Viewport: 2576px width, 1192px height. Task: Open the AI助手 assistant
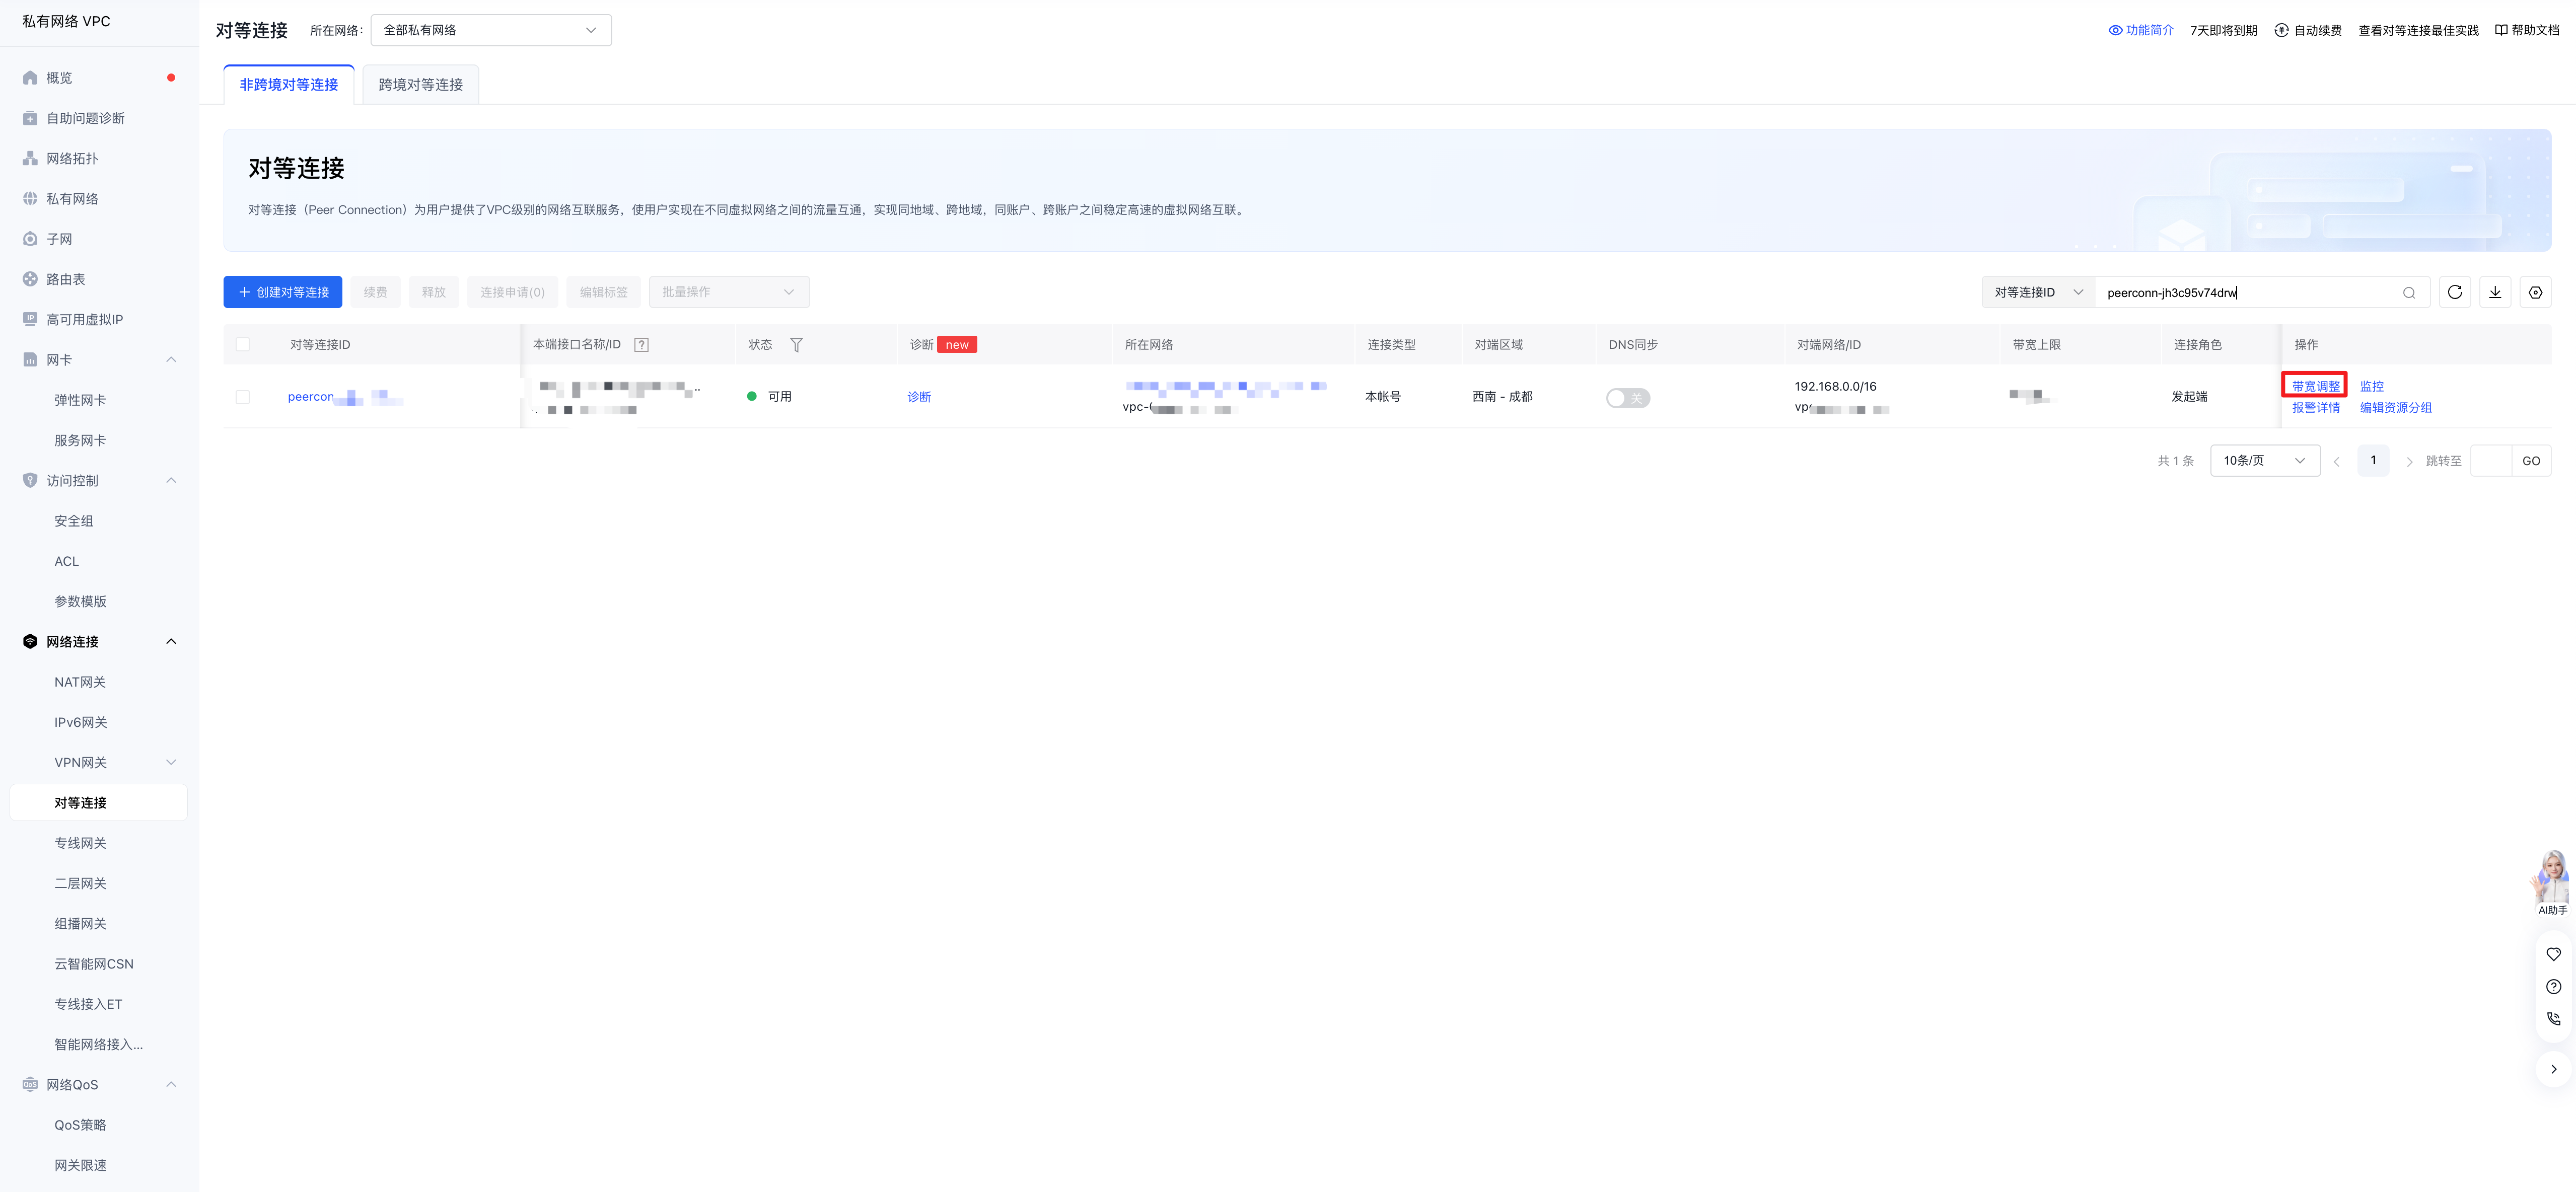click(x=2552, y=882)
